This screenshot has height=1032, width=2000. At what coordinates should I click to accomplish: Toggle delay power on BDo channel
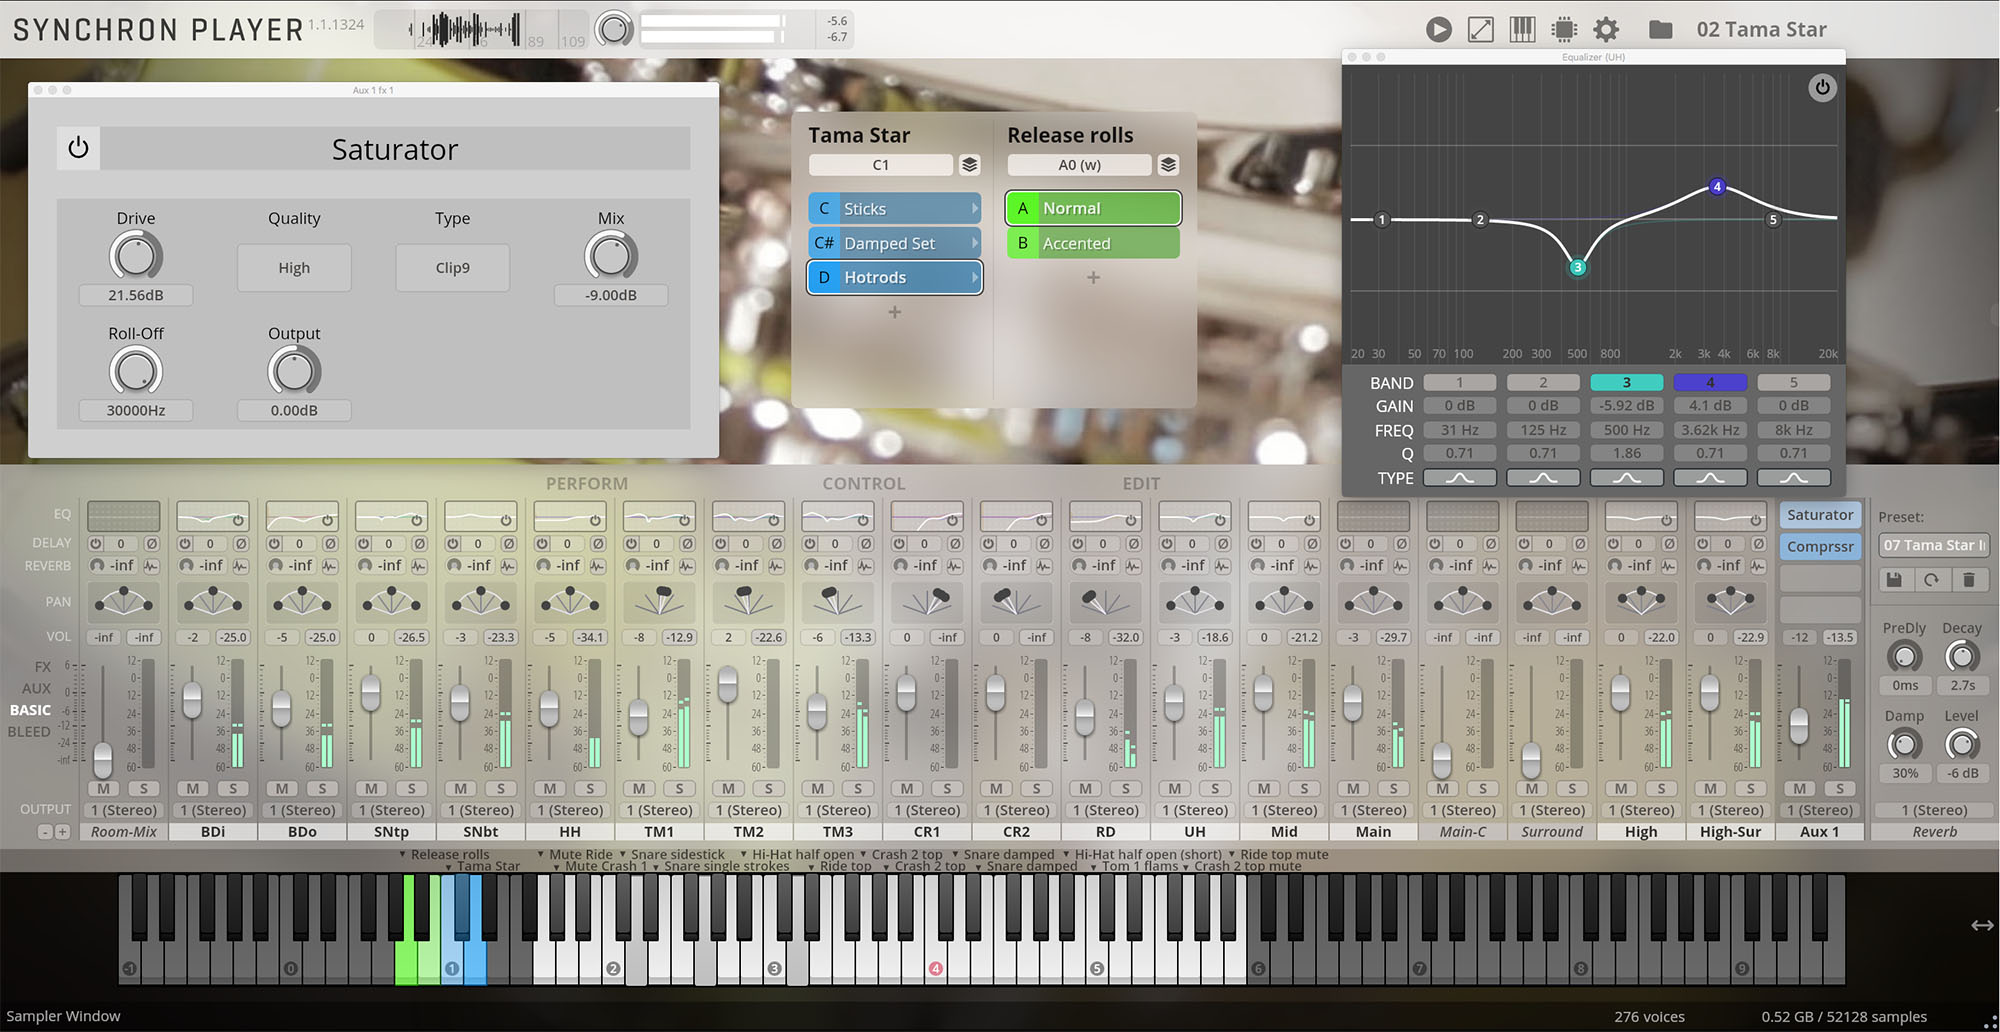(x=274, y=543)
